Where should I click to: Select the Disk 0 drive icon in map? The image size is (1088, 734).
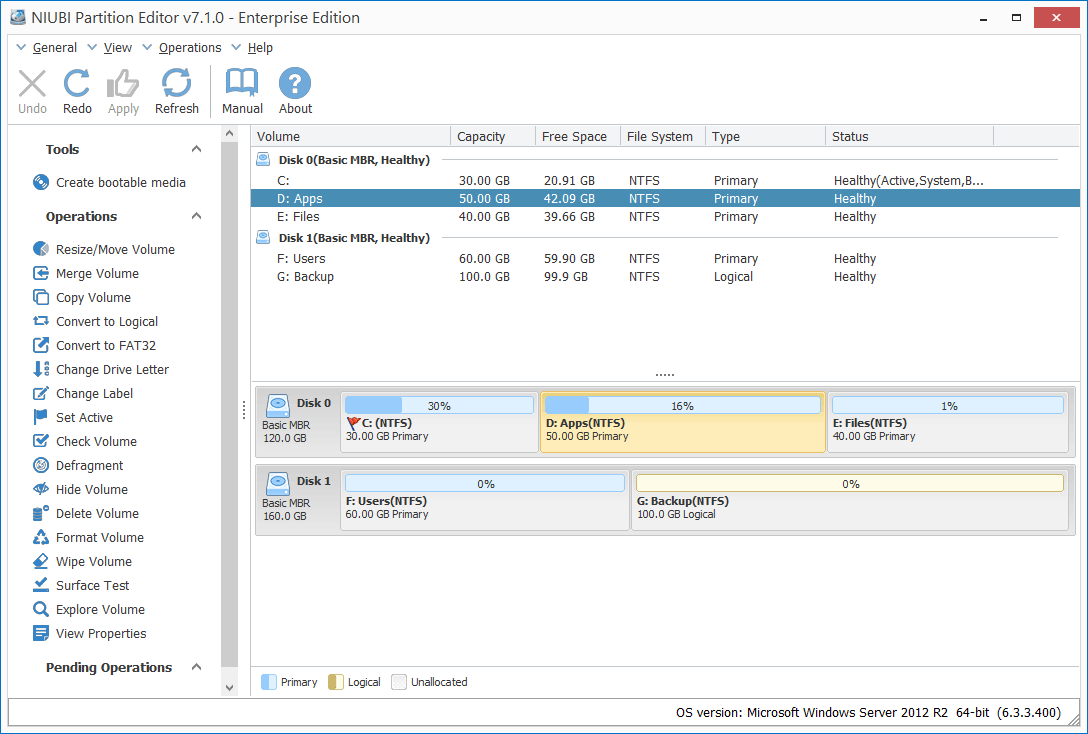point(278,404)
